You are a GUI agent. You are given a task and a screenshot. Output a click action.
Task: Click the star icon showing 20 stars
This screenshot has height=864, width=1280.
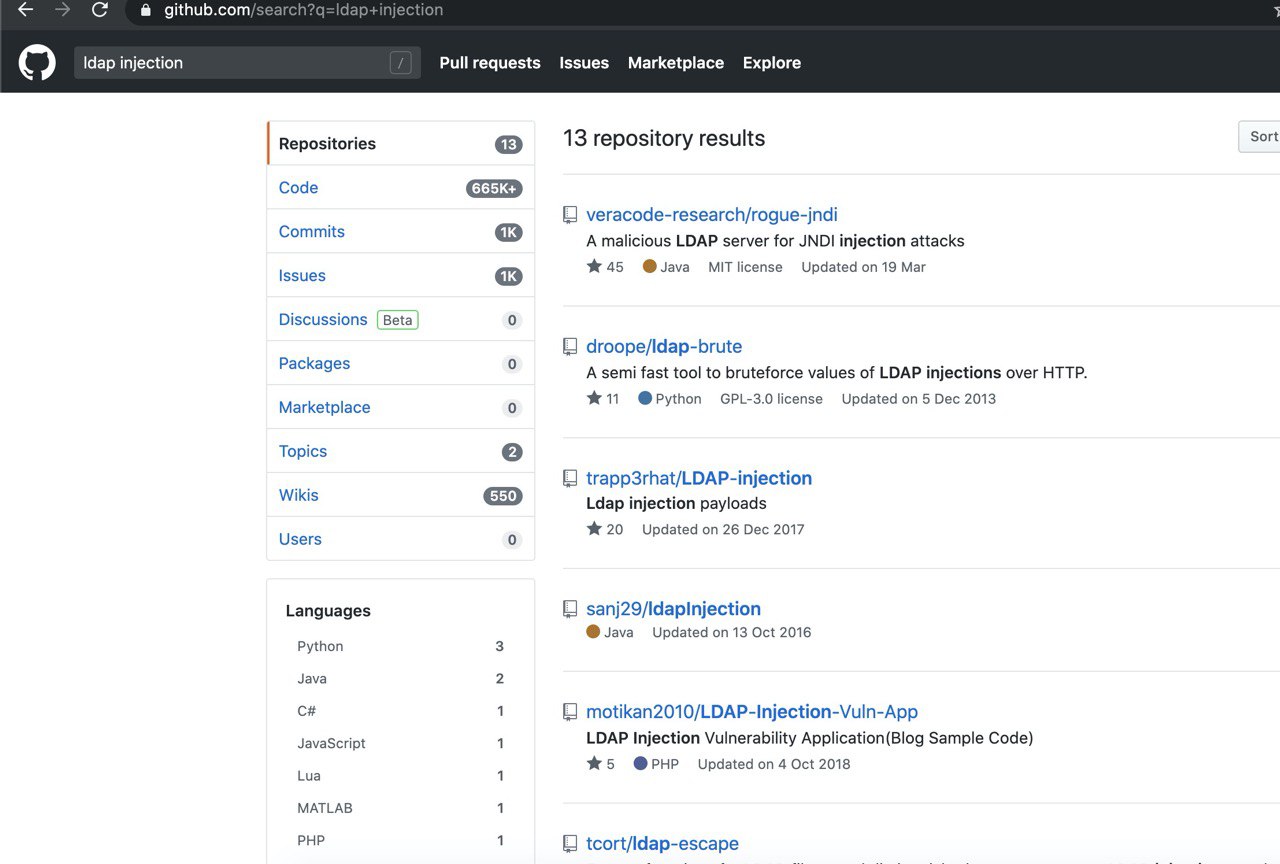[594, 529]
